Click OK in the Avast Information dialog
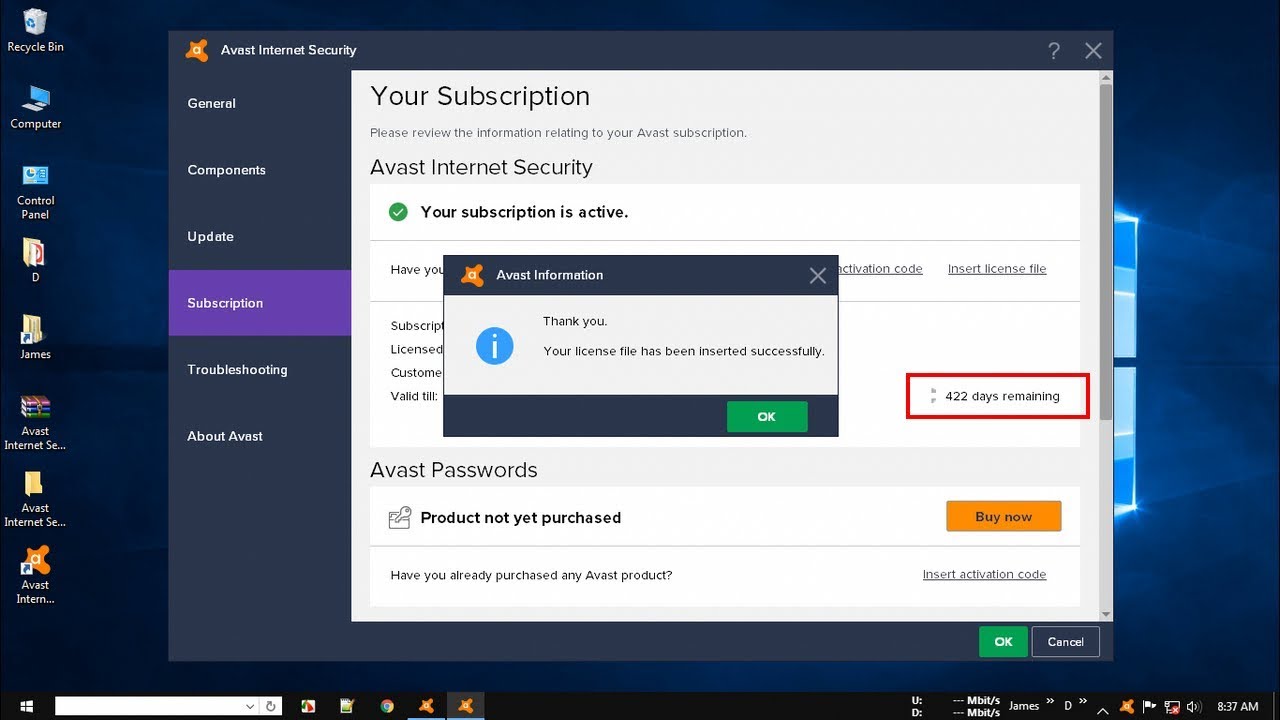Image resolution: width=1280 pixels, height=720 pixels. pyautogui.click(x=767, y=416)
